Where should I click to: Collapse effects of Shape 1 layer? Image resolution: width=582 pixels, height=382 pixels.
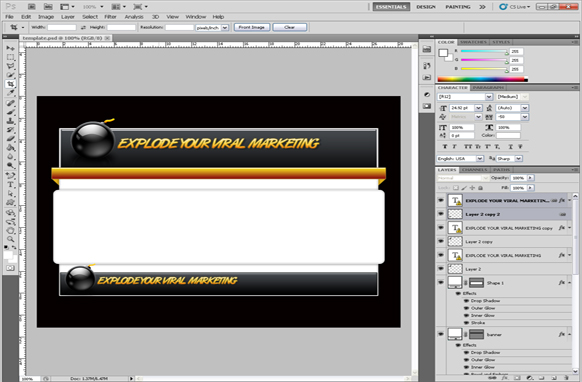pyautogui.click(x=569, y=283)
